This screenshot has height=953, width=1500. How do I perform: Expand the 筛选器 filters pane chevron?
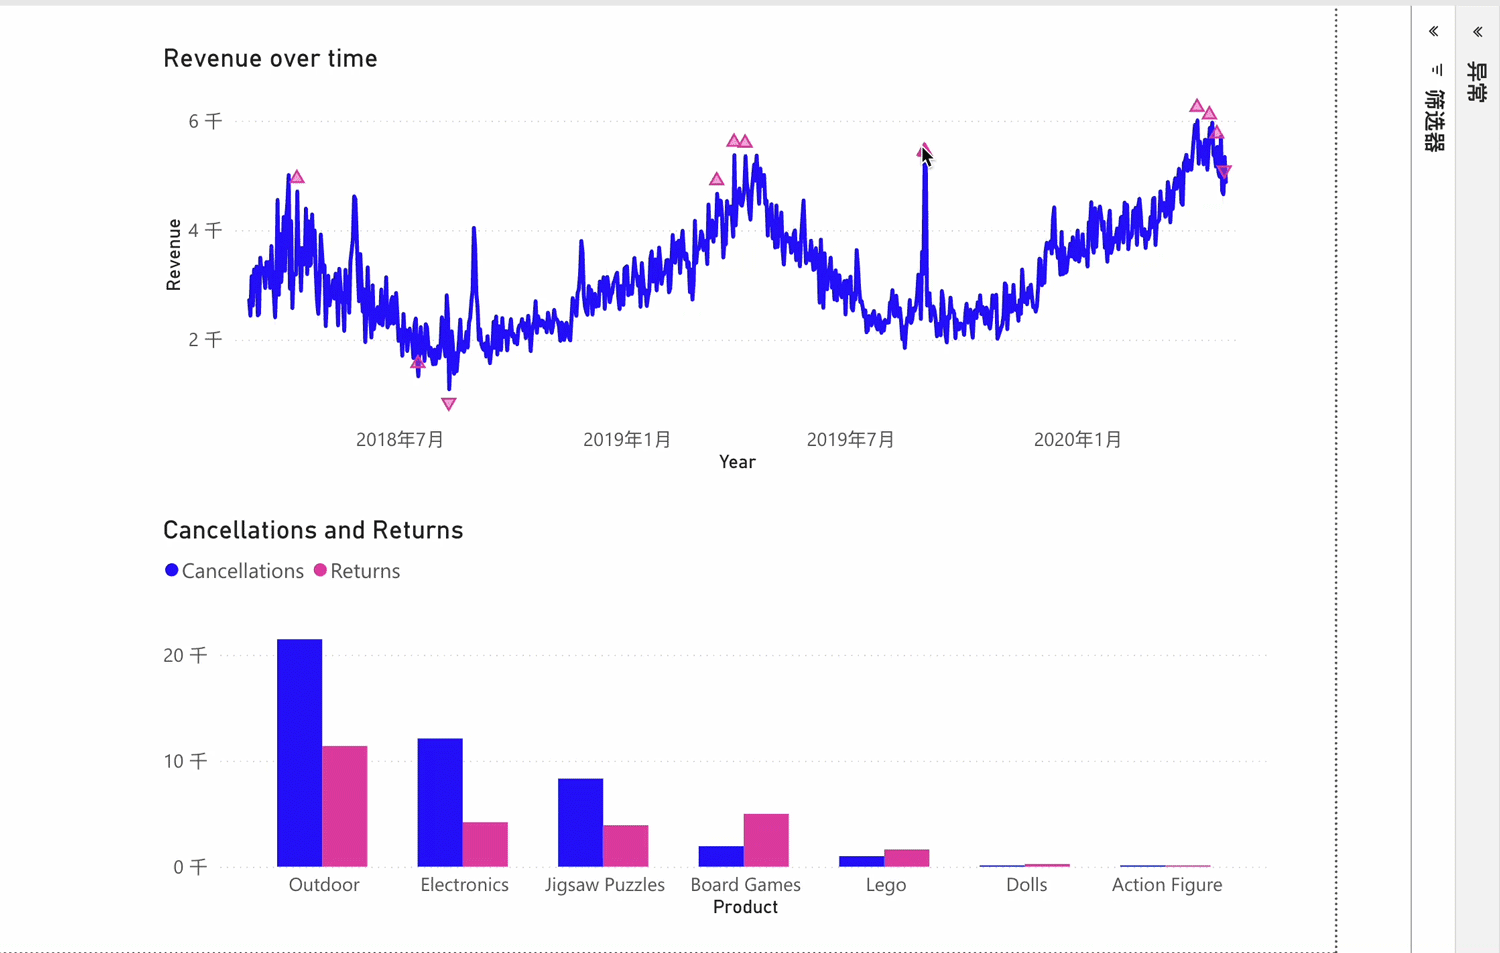point(1433,32)
